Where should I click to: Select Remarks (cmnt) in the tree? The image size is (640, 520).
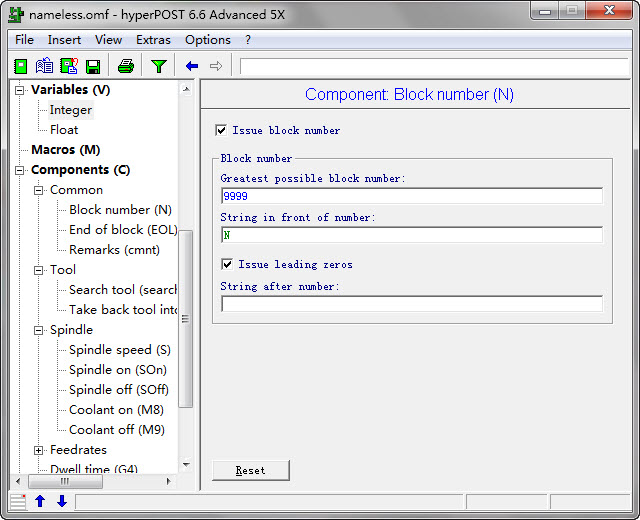tap(114, 250)
